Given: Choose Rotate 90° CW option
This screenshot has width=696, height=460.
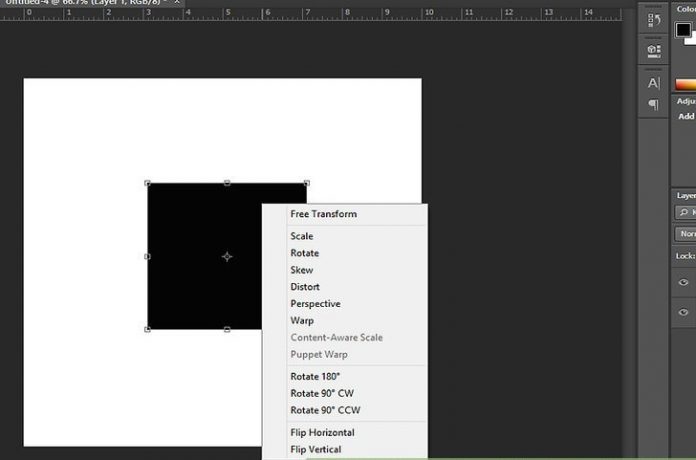Looking at the screenshot, I should click(323, 393).
